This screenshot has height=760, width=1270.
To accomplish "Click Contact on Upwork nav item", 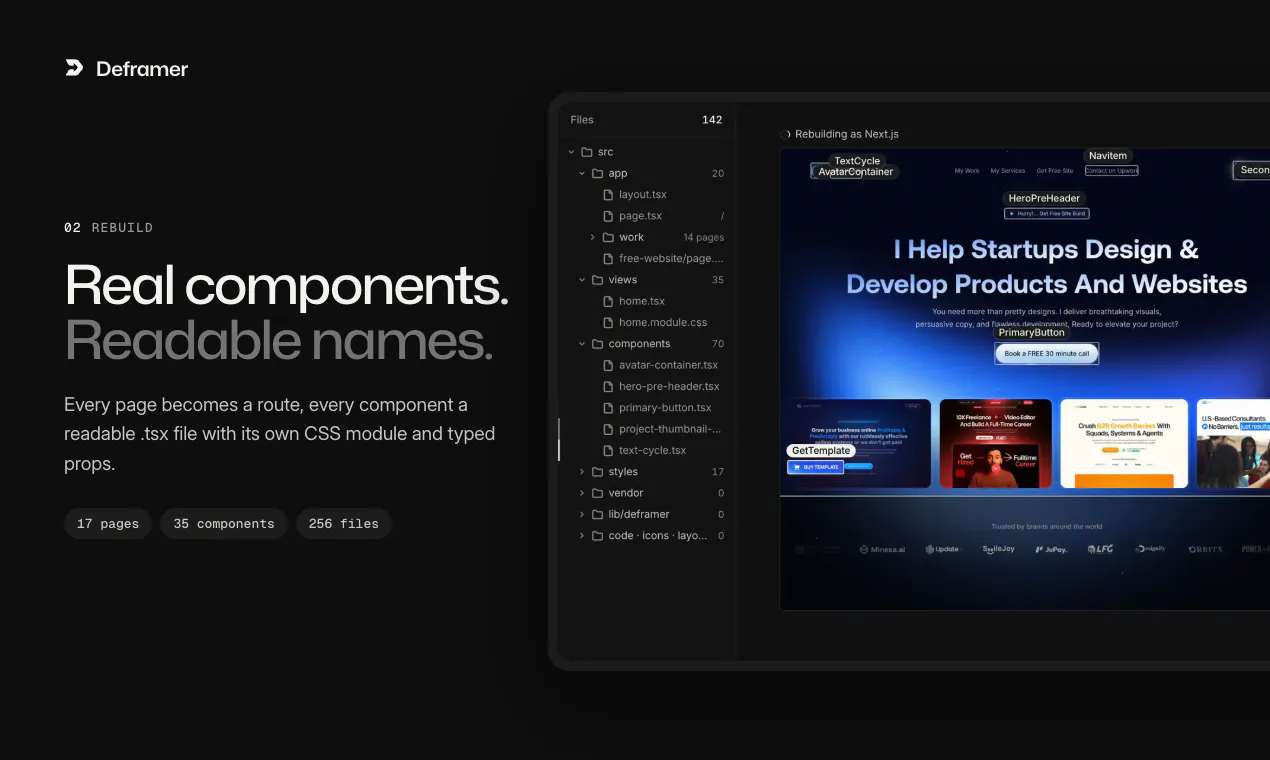I will 1112,171.
